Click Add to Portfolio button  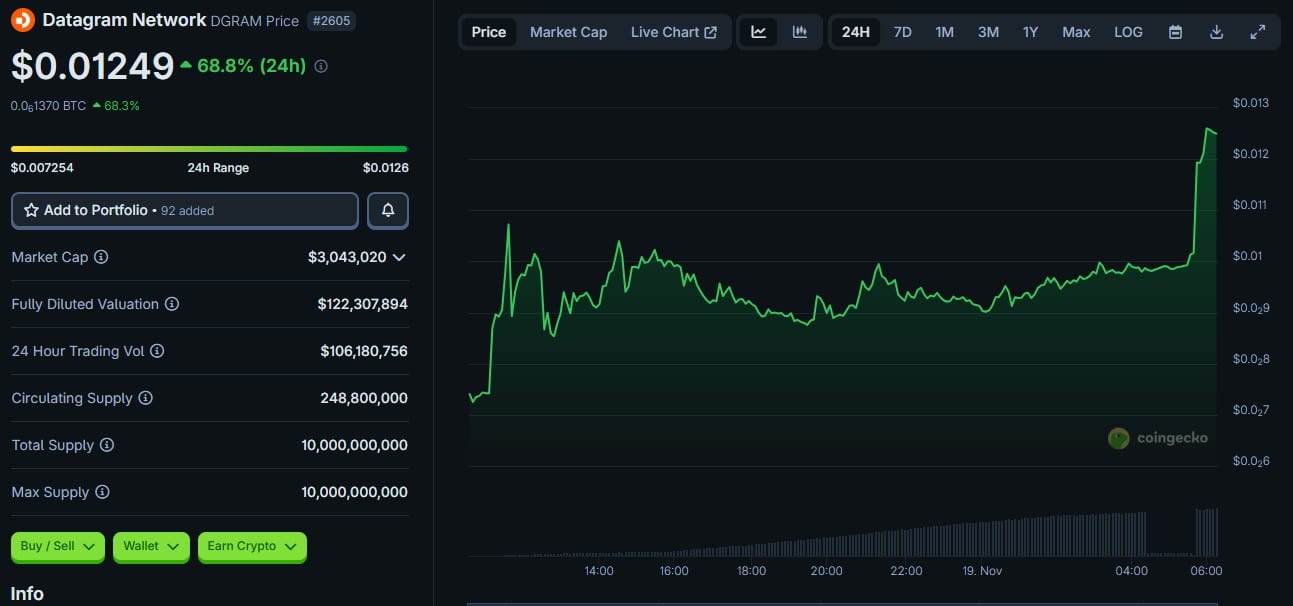pyautogui.click(x=185, y=211)
